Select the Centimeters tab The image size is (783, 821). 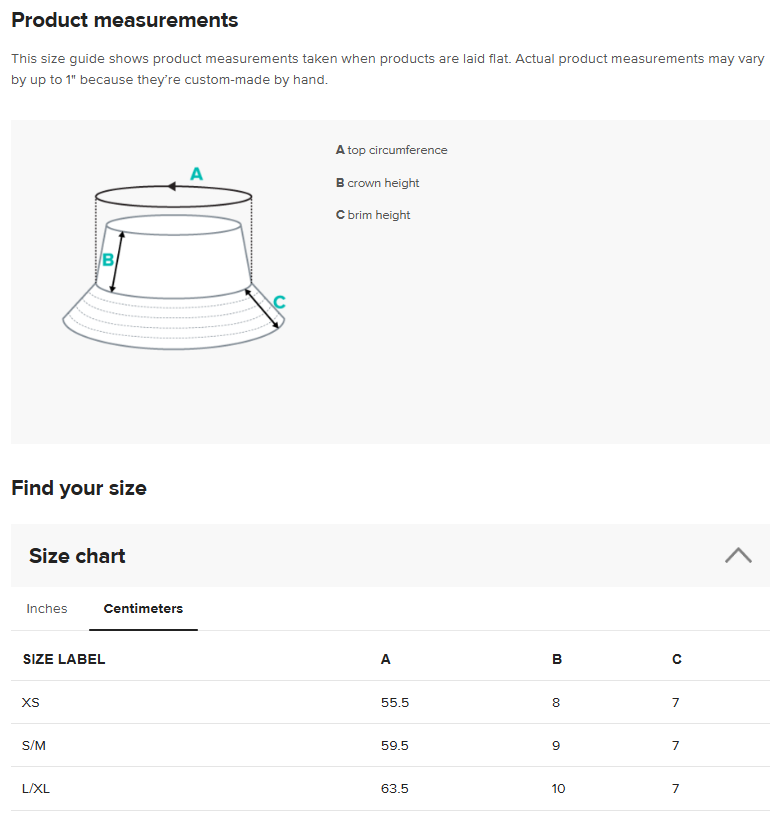point(143,609)
